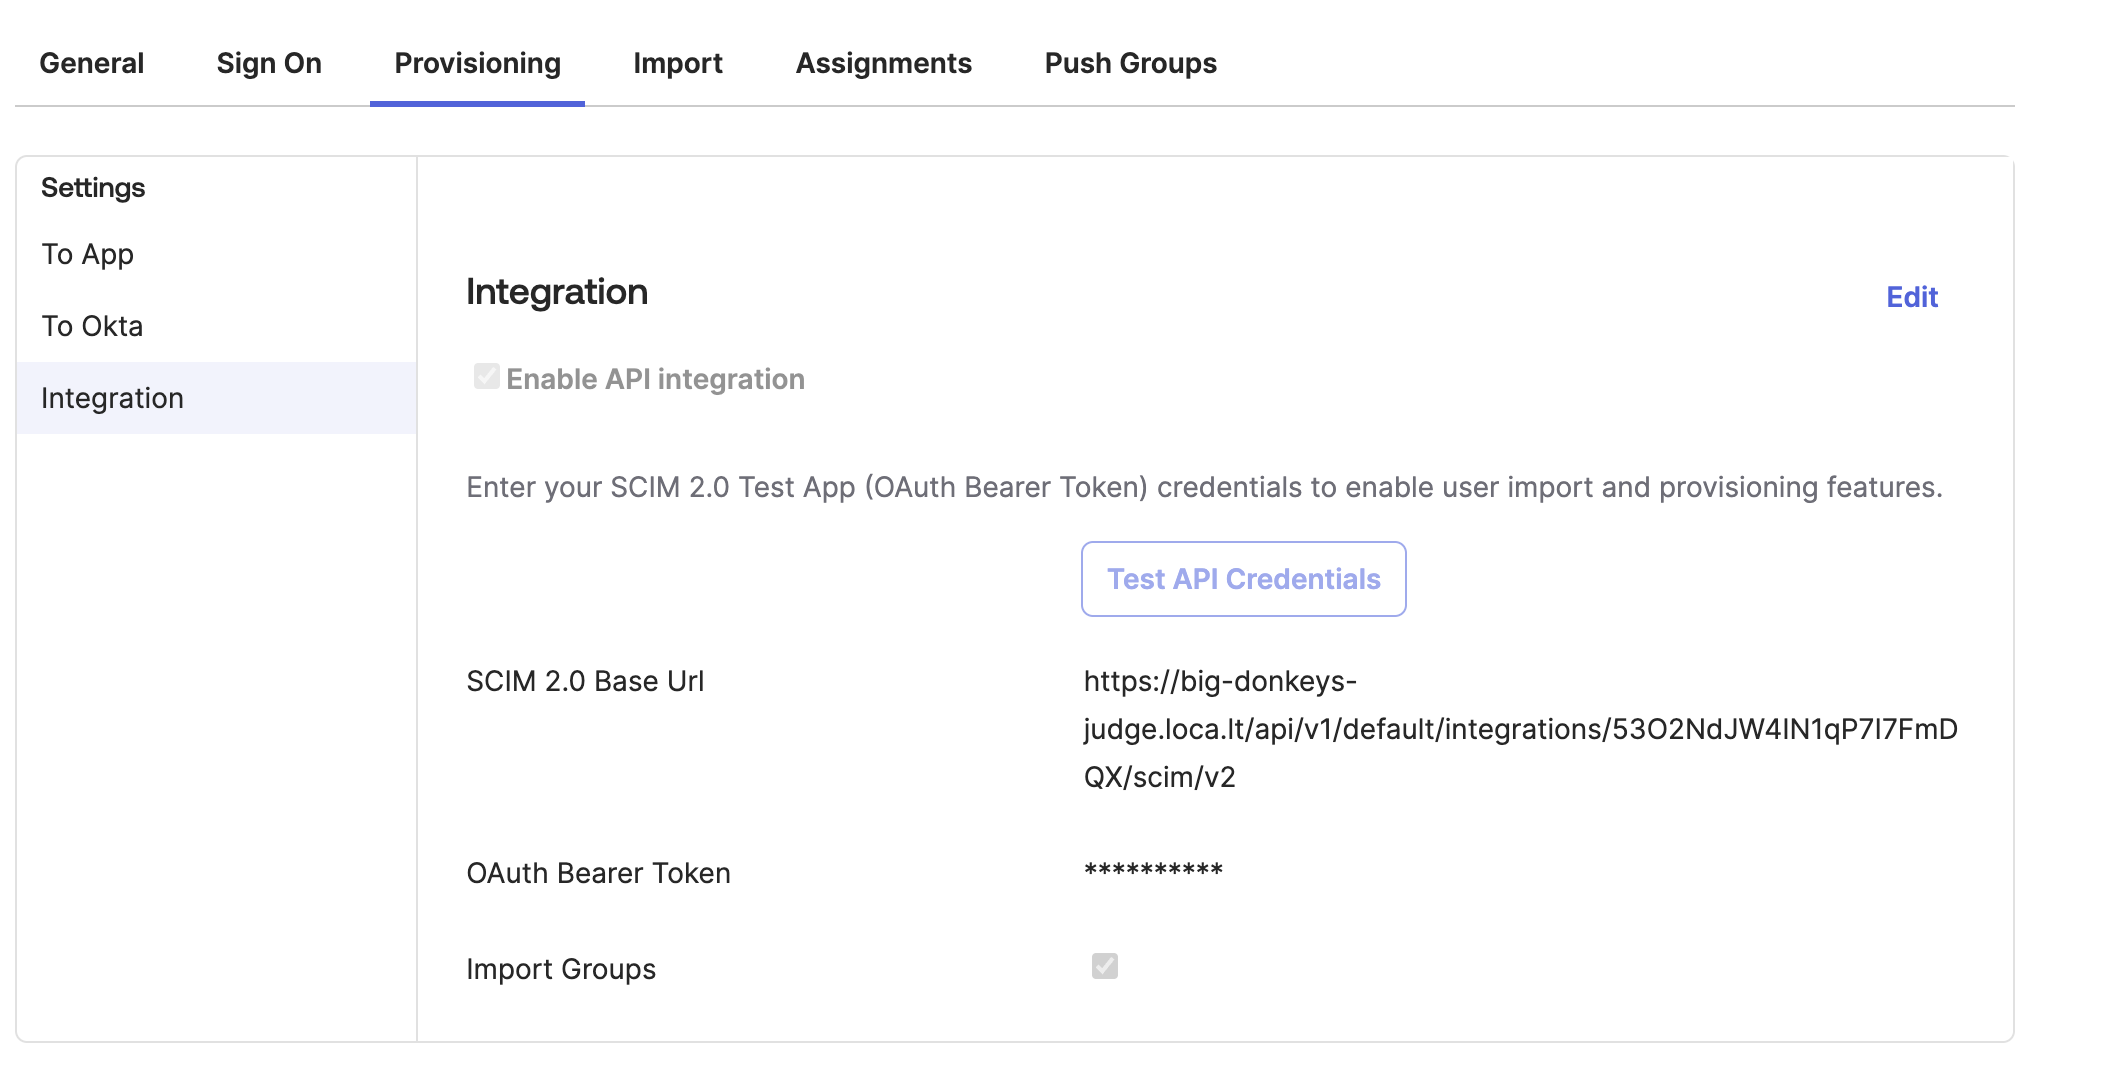This screenshot has height=1082, width=2120.
Task: Click the masked OAuth Bearer Token value
Action: [1153, 871]
